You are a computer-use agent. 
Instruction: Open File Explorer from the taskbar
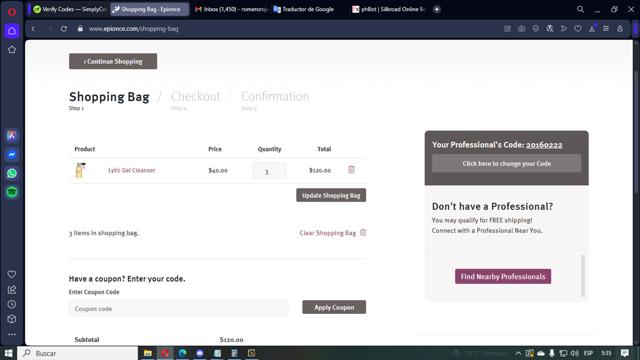point(148,353)
